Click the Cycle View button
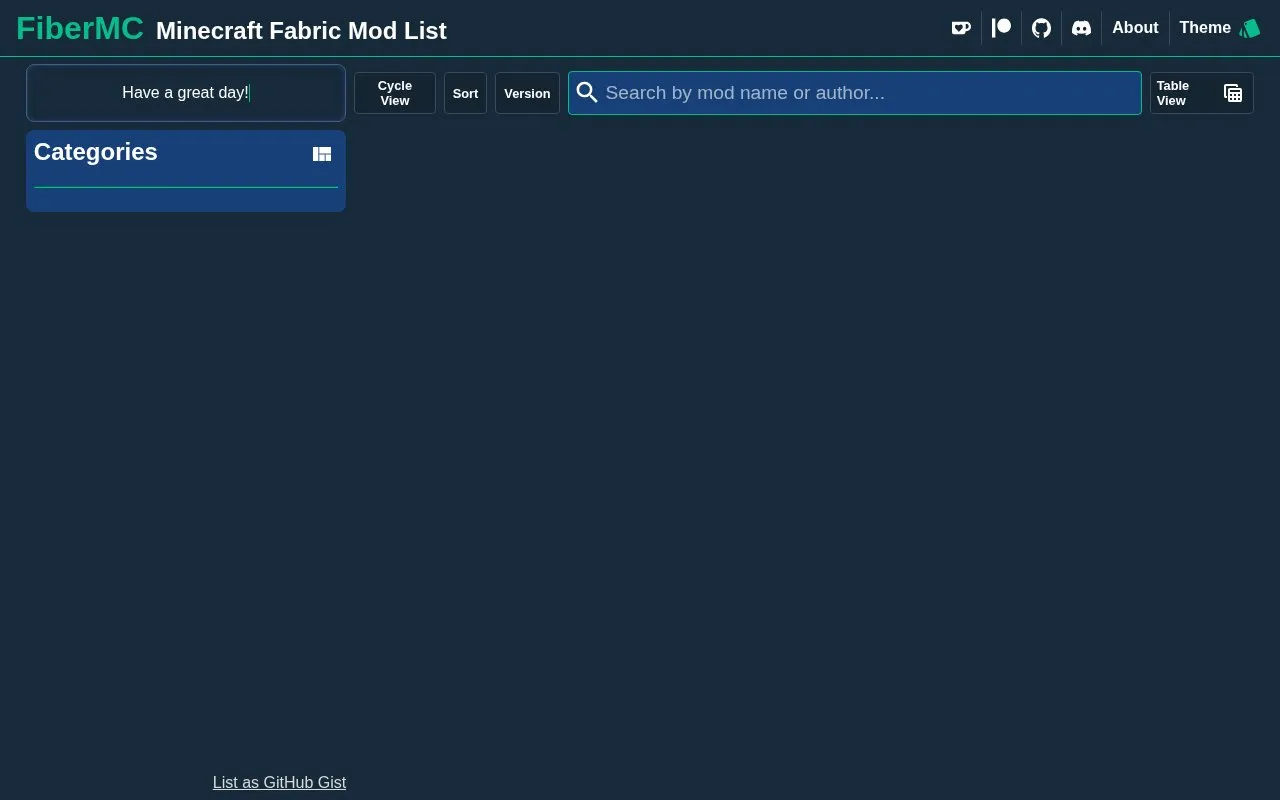 pyautogui.click(x=395, y=93)
